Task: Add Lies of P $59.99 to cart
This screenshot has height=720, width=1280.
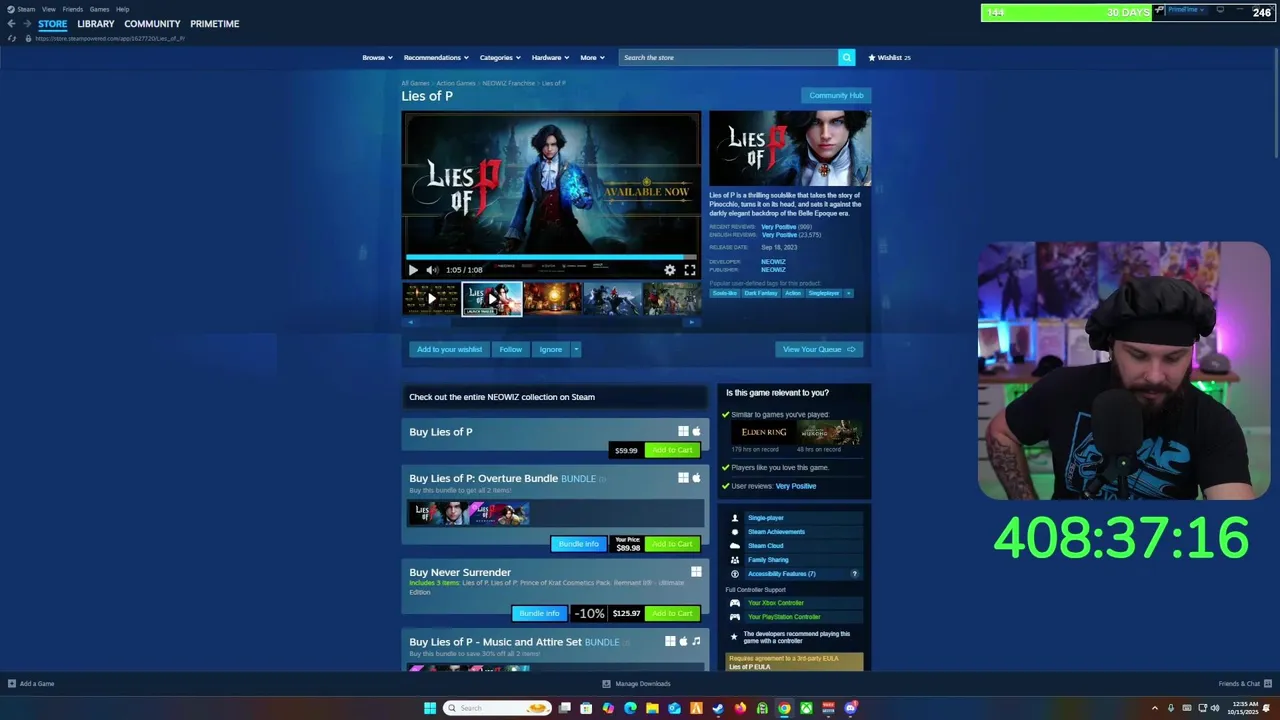Action: (672, 450)
